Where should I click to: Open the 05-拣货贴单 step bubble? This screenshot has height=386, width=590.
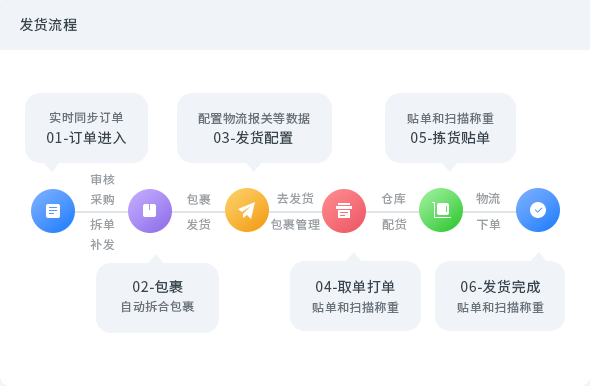(x=450, y=128)
